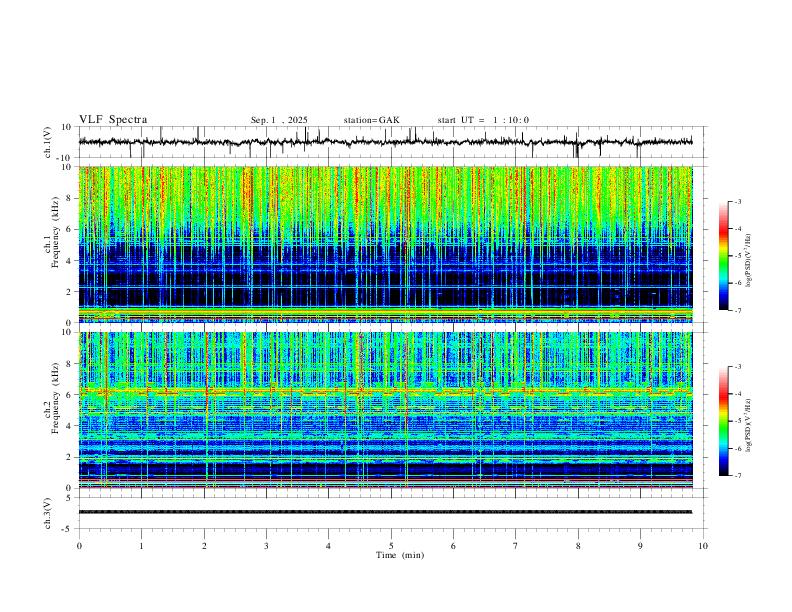Select the date text "Sep. 1 , 2025"

(279, 120)
